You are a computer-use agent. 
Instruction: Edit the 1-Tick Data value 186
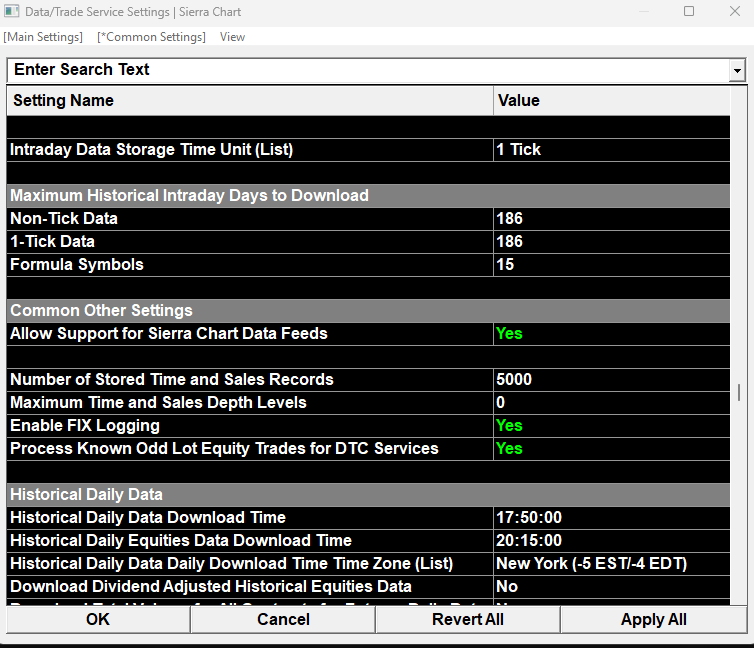pos(612,242)
